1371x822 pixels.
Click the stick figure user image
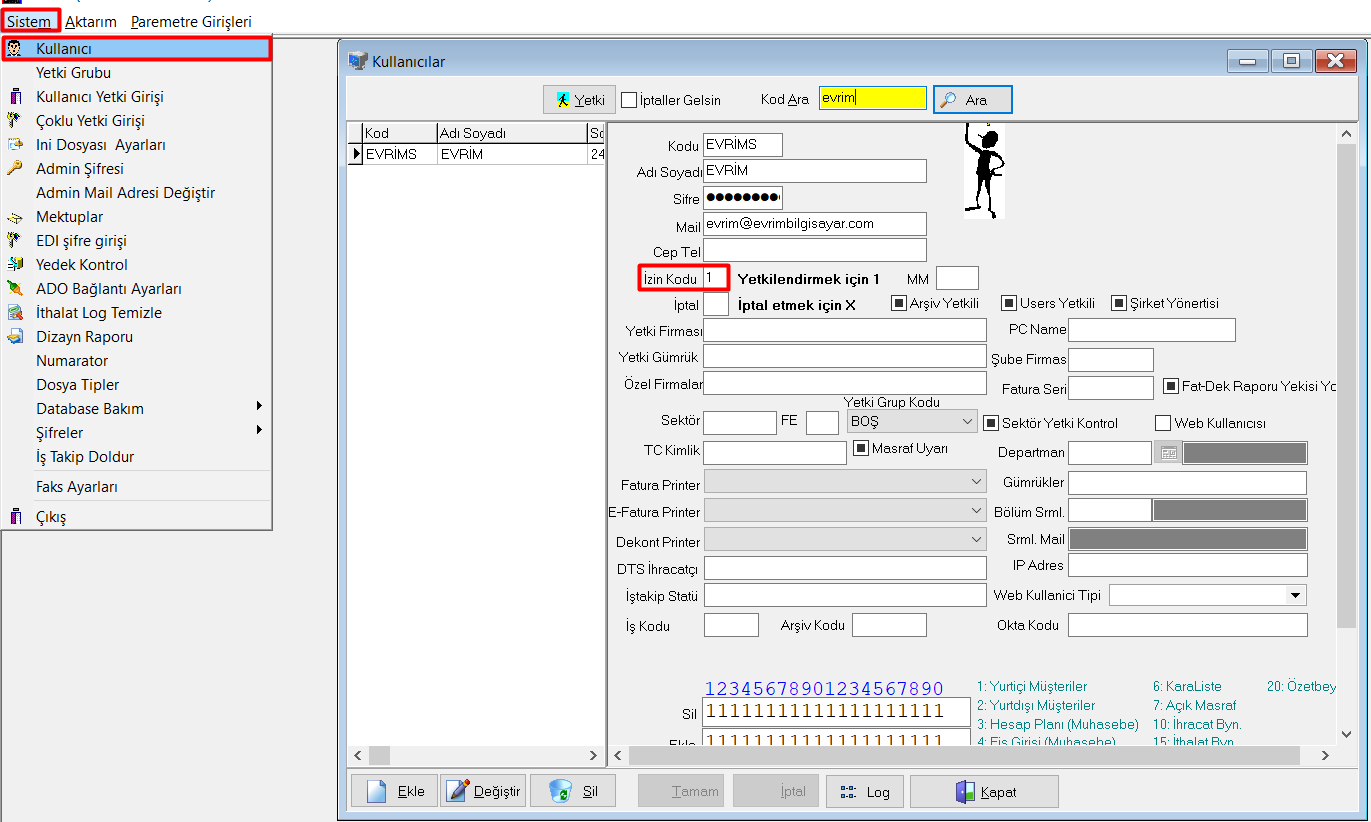point(984,169)
